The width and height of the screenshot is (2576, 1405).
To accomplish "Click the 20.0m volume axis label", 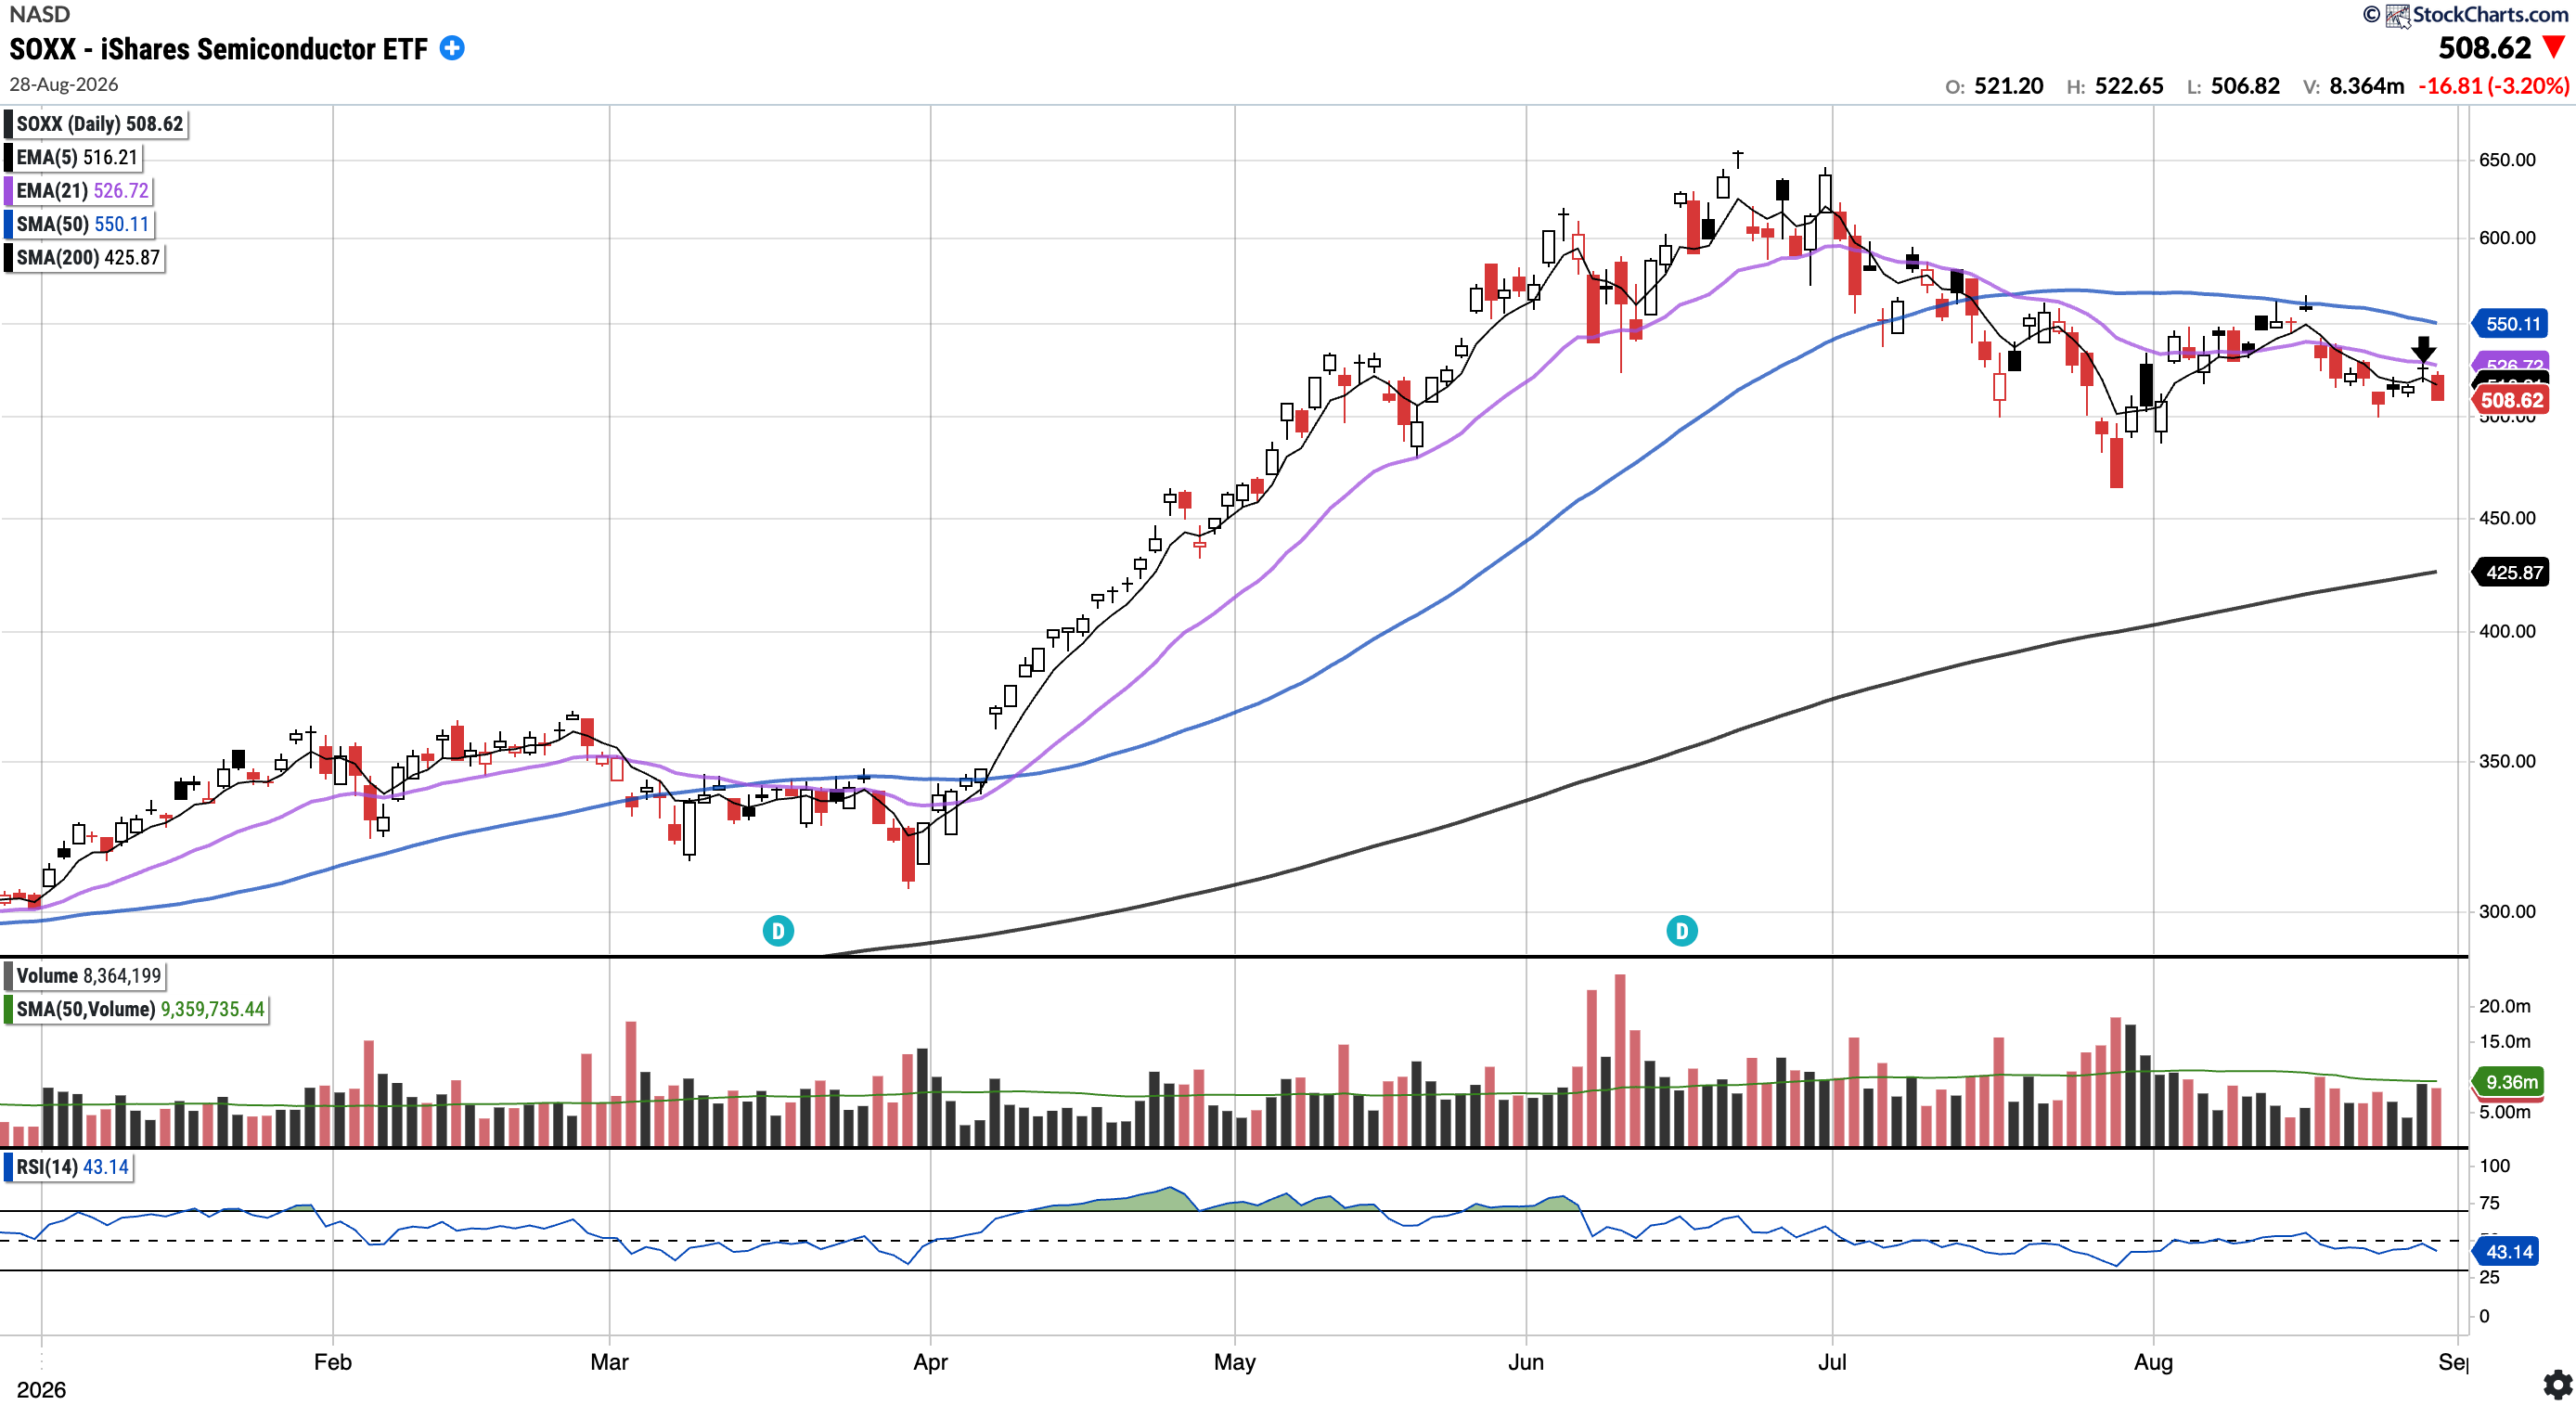I will point(2504,1006).
